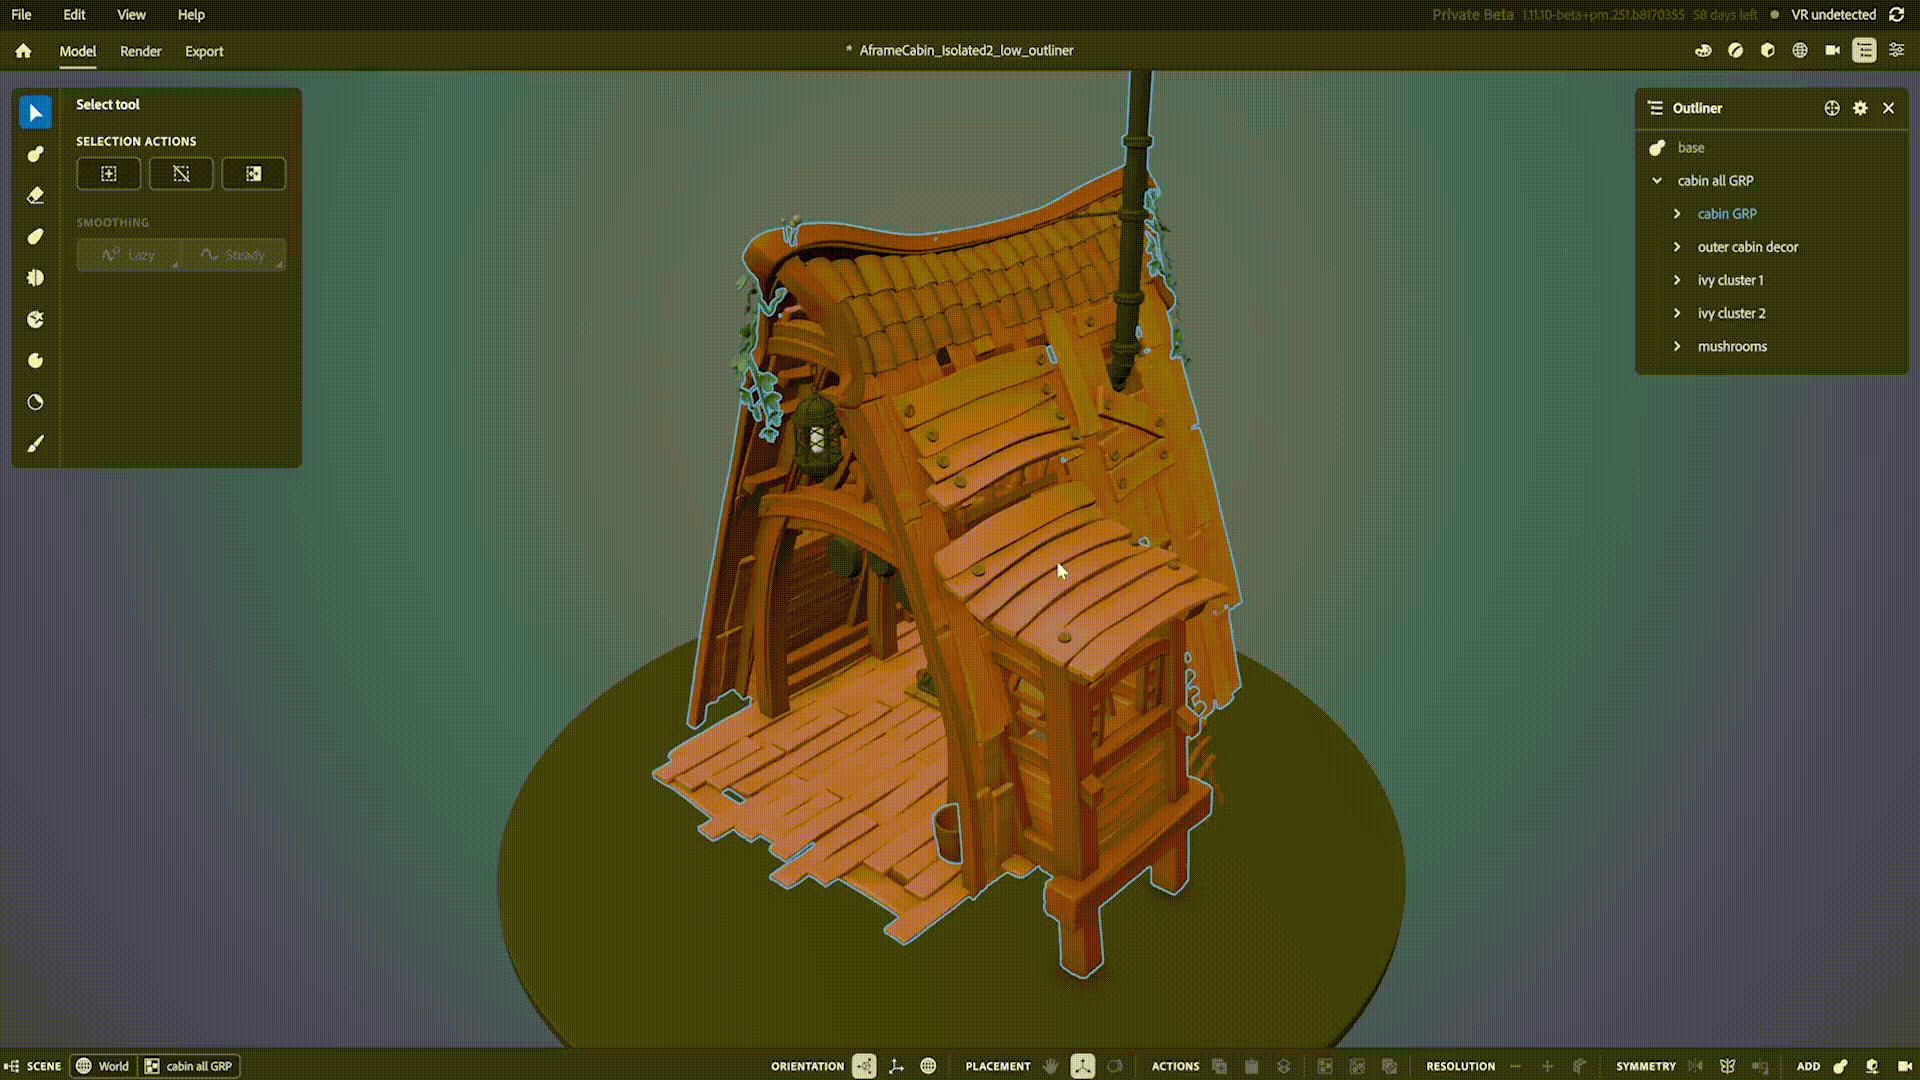
Task: Click the Select All action button
Action: 109,174
